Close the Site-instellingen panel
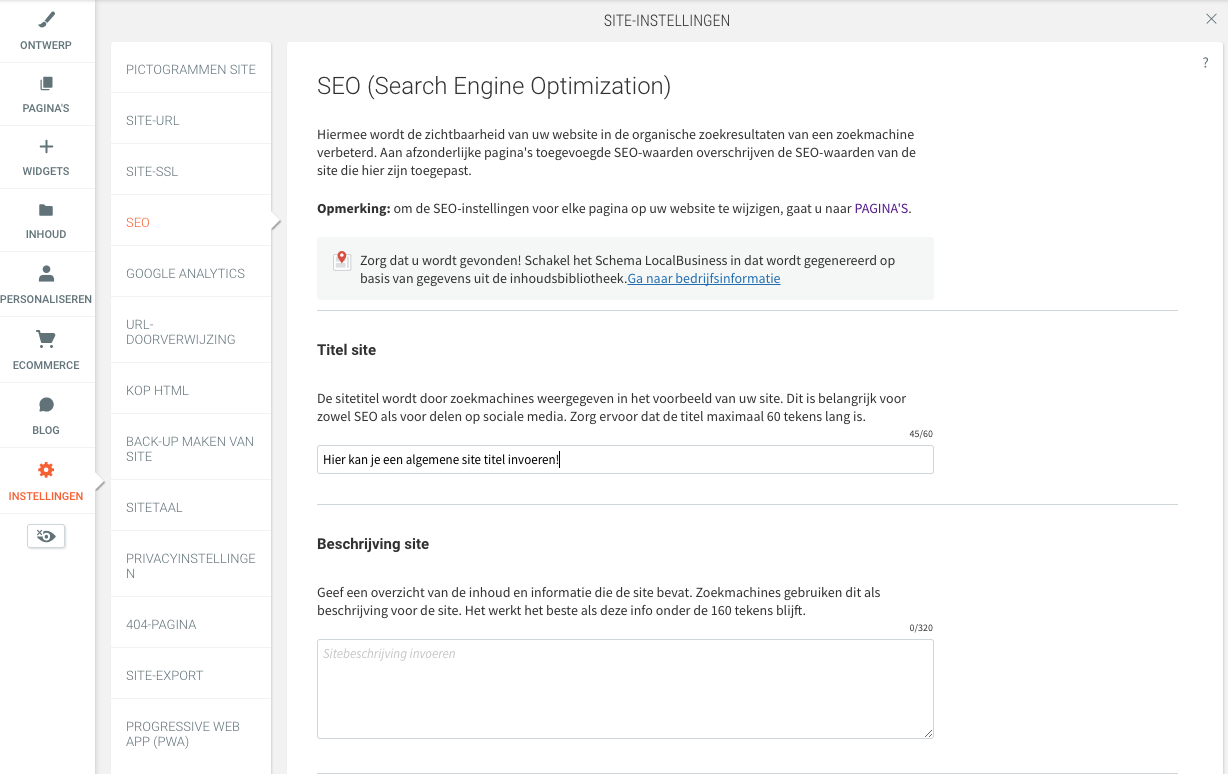Image resolution: width=1228 pixels, height=774 pixels. click(x=1212, y=19)
